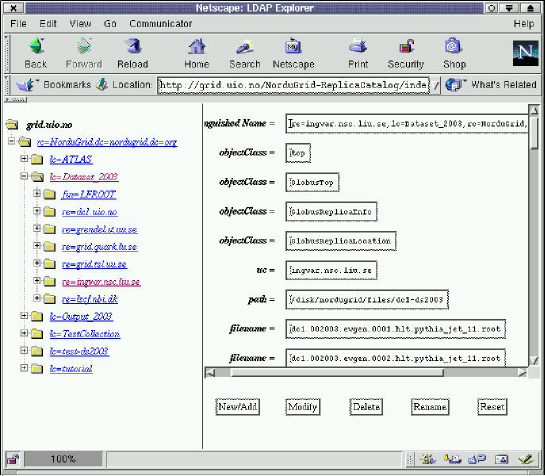545x476 pixels.
Task: Expand the re=grendel.it.uu.se node
Action: pyautogui.click(x=37, y=228)
